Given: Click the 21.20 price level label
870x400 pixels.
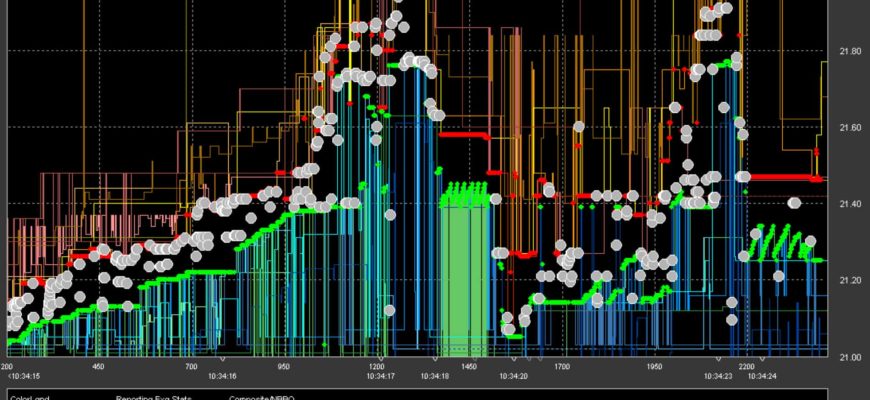Looking at the screenshot, I should click(849, 281).
